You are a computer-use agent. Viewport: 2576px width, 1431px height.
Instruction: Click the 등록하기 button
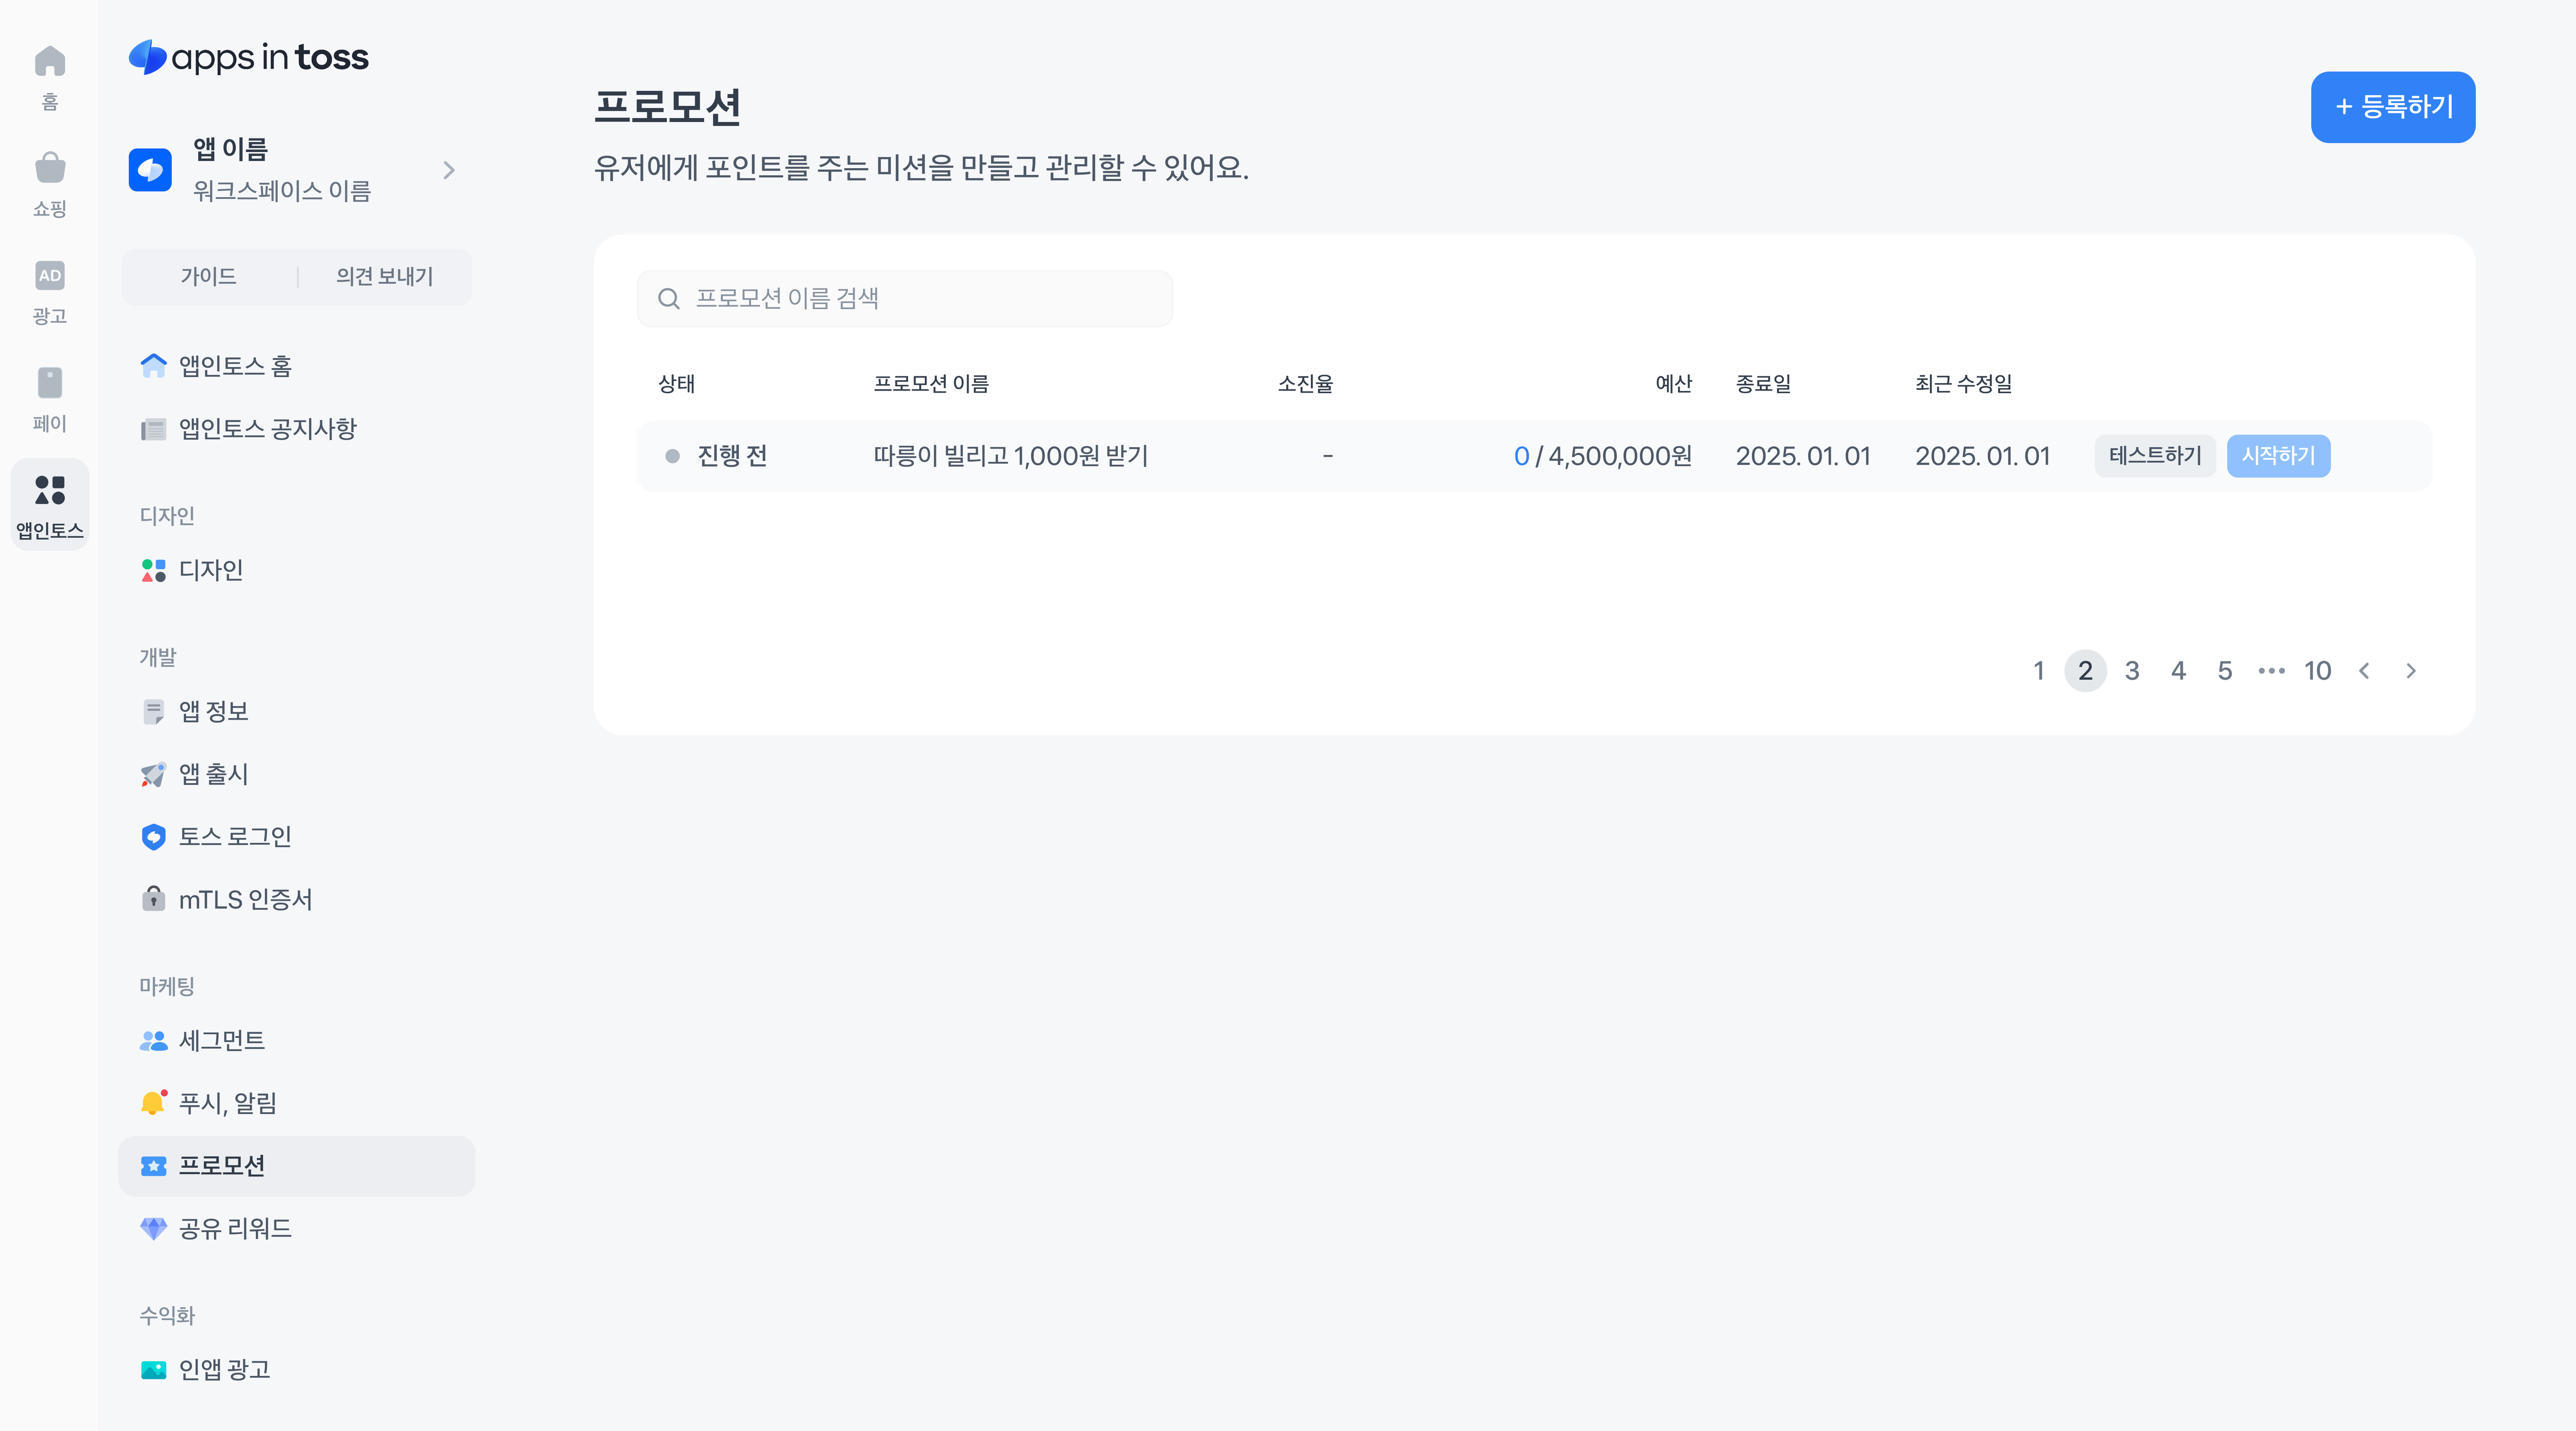tap(2392, 107)
